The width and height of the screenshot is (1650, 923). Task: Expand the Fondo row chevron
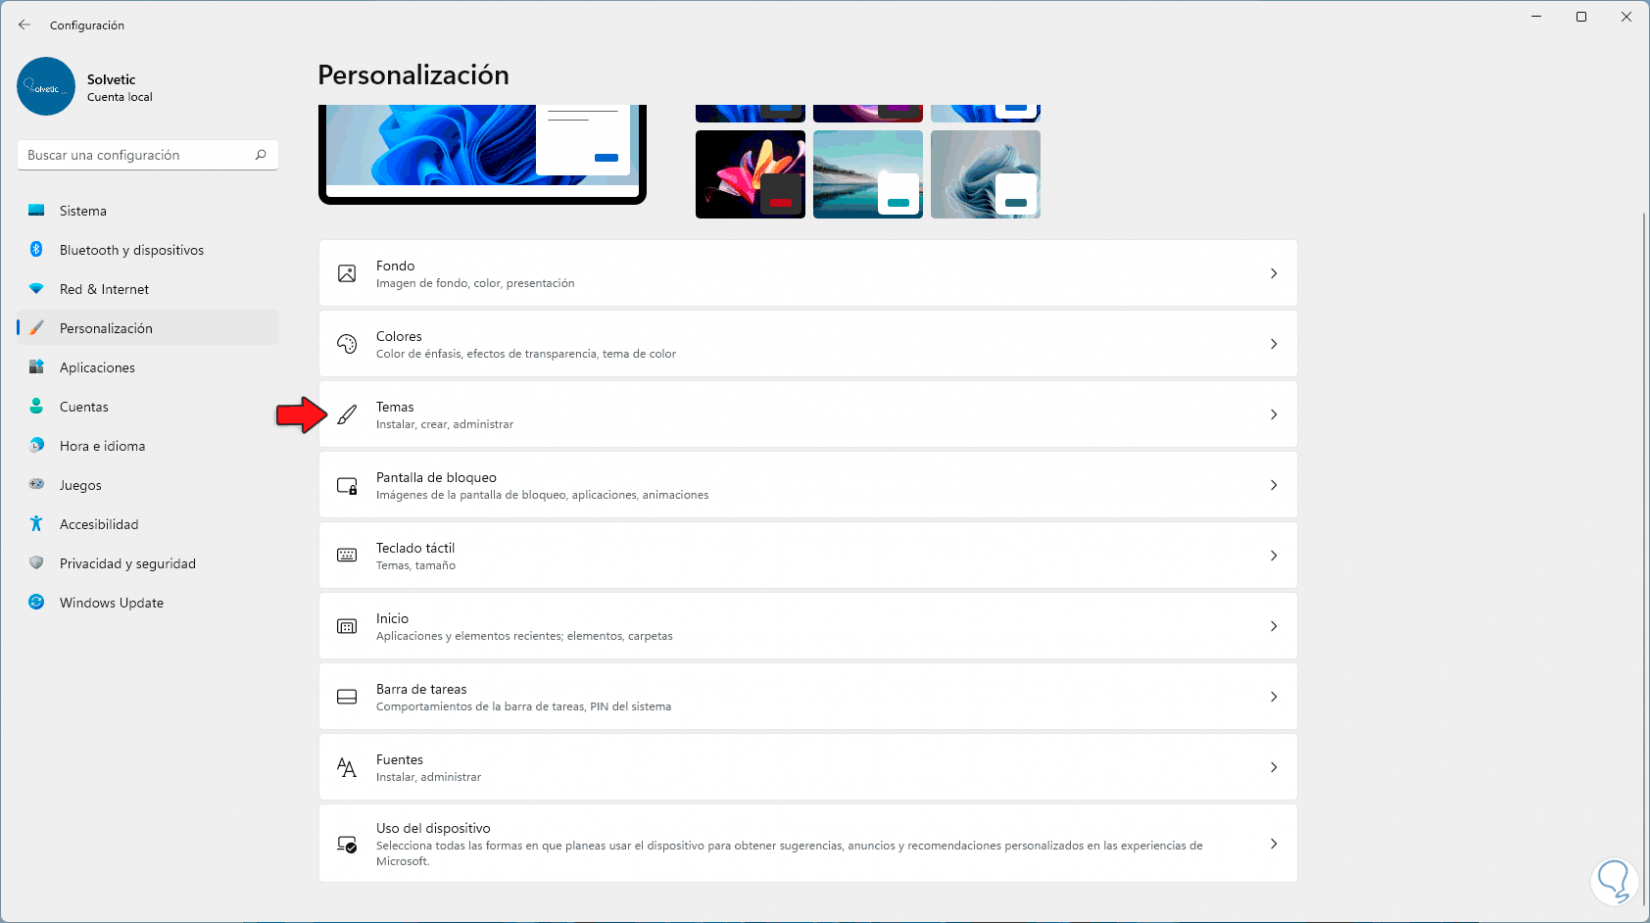click(1273, 274)
